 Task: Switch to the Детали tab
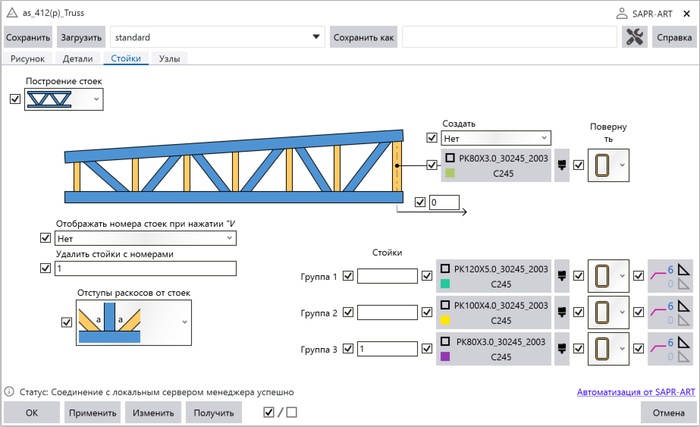(x=77, y=59)
